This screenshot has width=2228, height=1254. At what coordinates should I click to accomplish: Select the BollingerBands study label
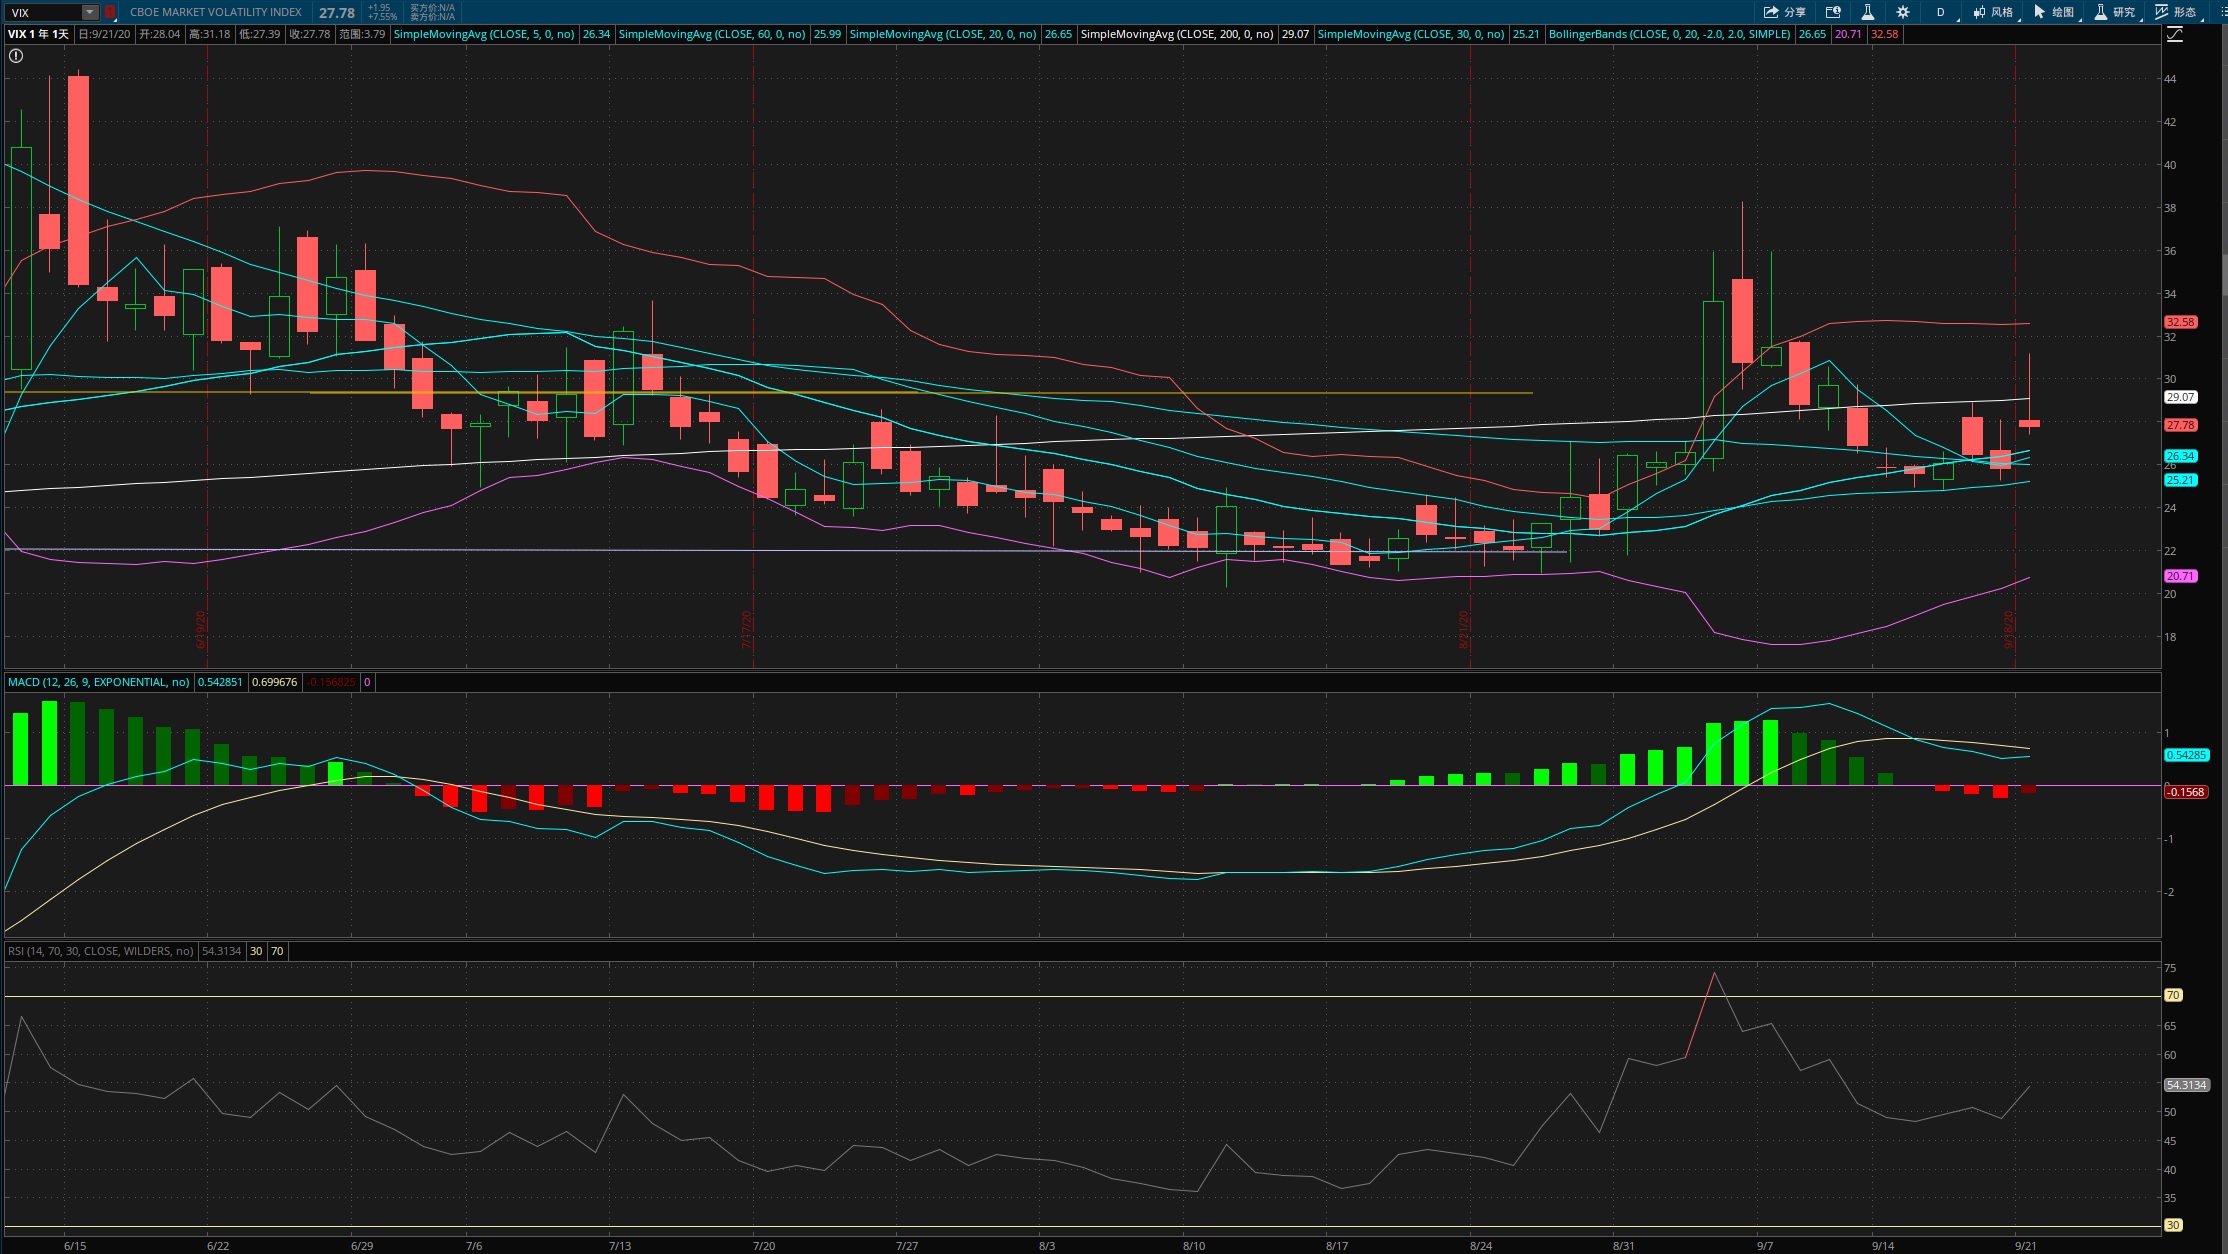point(1669,34)
